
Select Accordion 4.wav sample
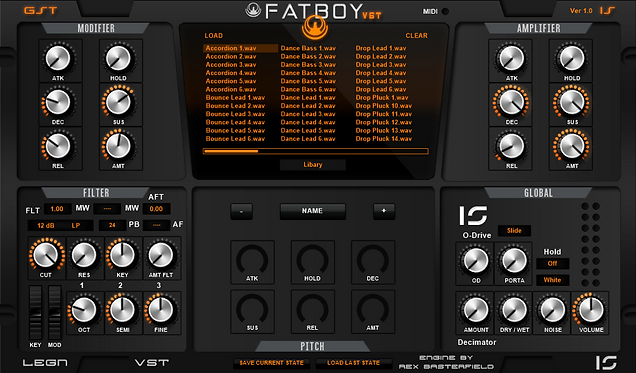(x=231, y=73)
